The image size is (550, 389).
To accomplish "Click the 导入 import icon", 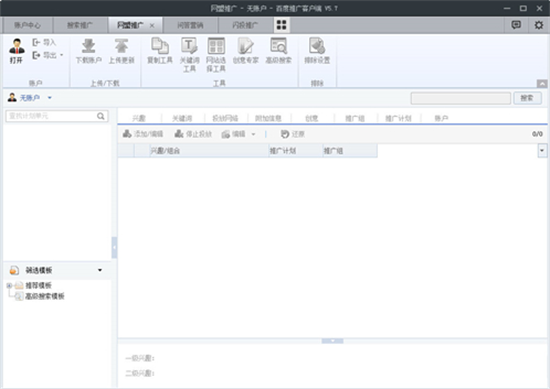I will pos(36,42).
